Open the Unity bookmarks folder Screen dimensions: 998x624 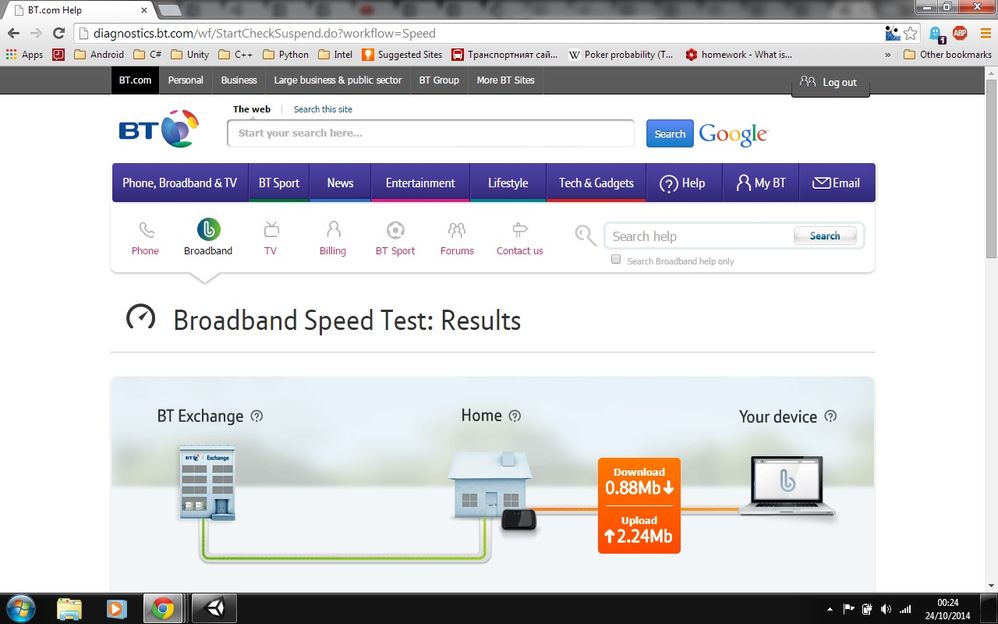coord(190,55)
